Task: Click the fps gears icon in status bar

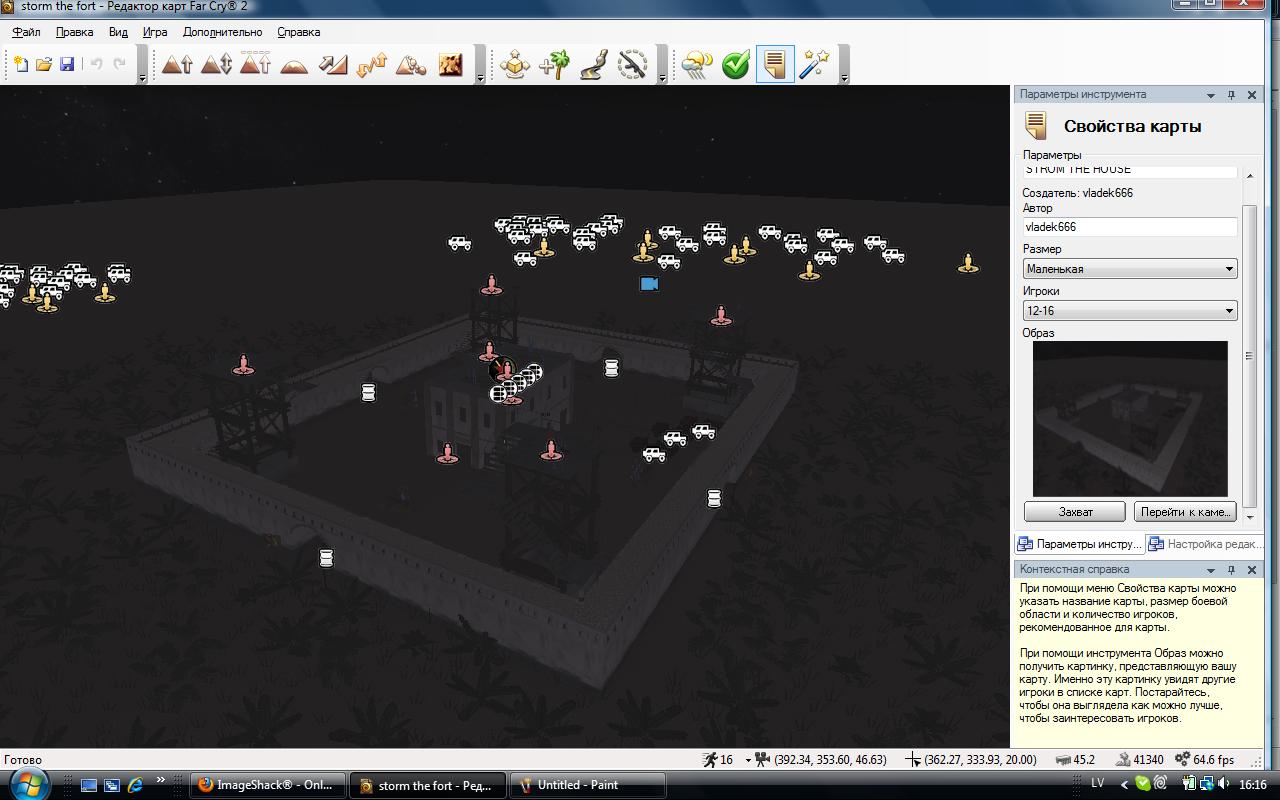Action: 1183,760
